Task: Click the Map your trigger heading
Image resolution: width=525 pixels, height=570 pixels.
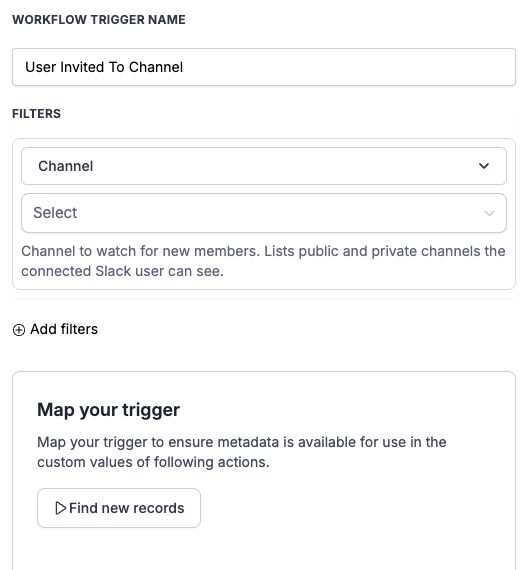Action: coord(108,410)
